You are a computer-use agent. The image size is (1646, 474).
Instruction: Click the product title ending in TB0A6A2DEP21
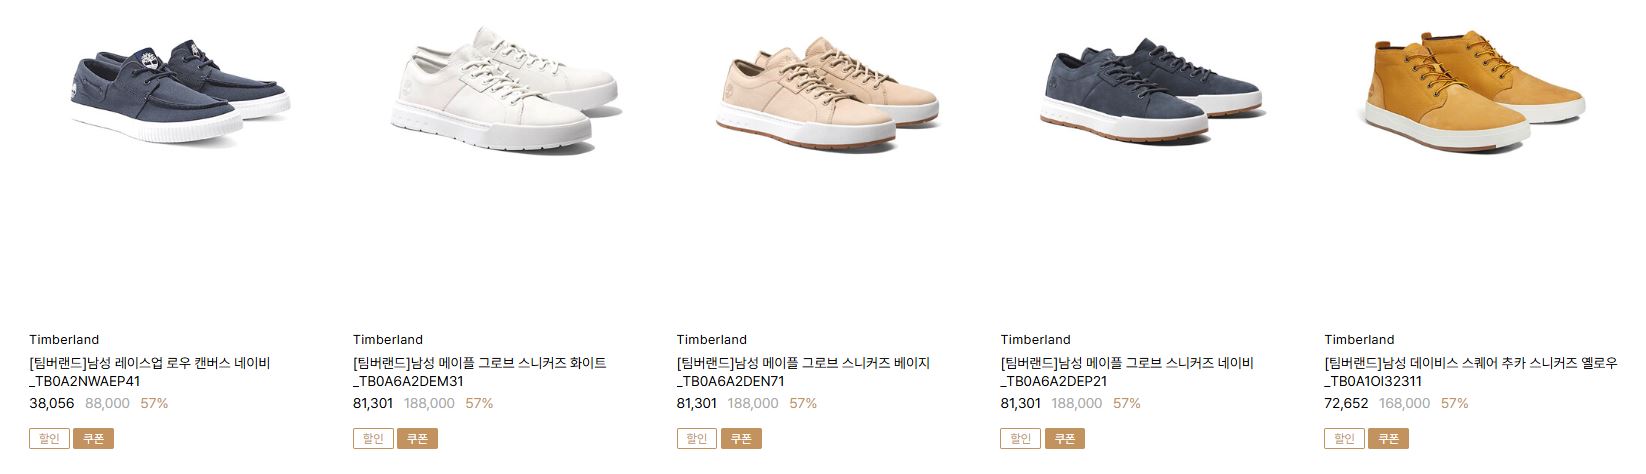tap(1127, 372)
